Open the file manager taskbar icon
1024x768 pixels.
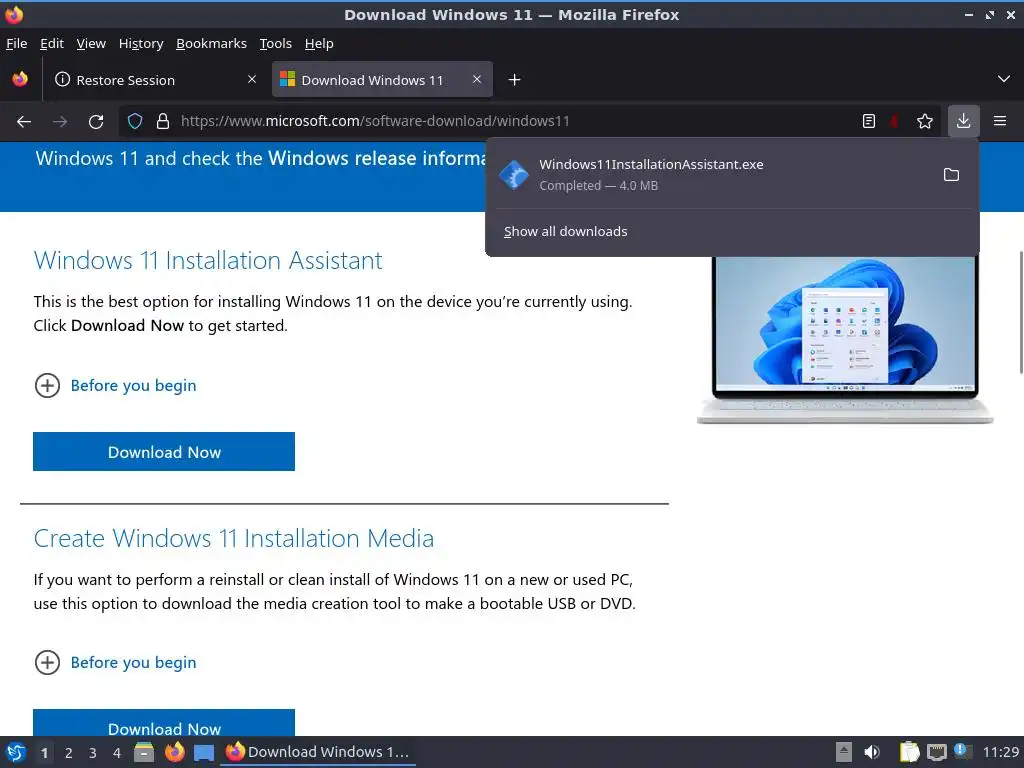[x=144, y=752]
